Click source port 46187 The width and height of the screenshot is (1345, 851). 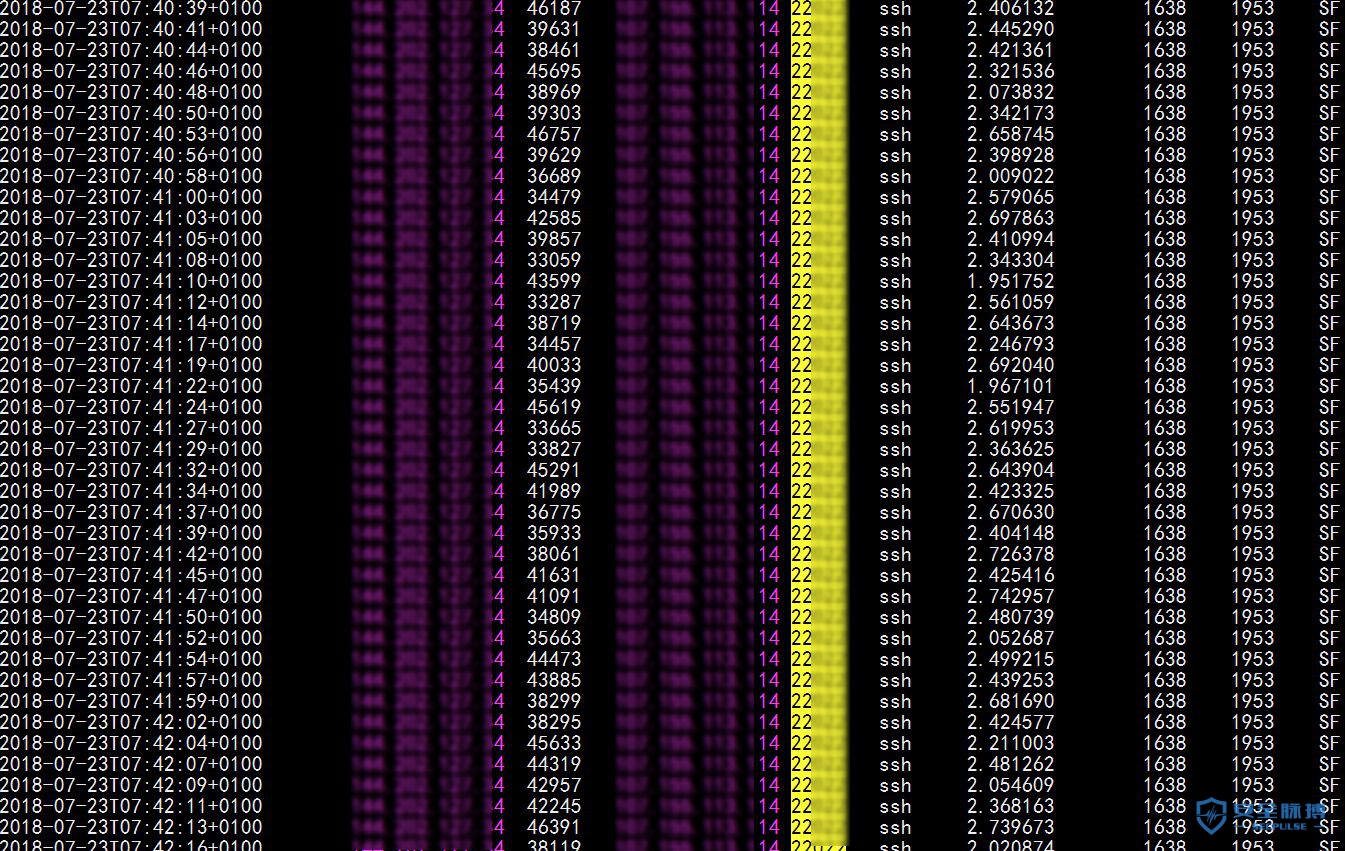click(x=554, y=8)
